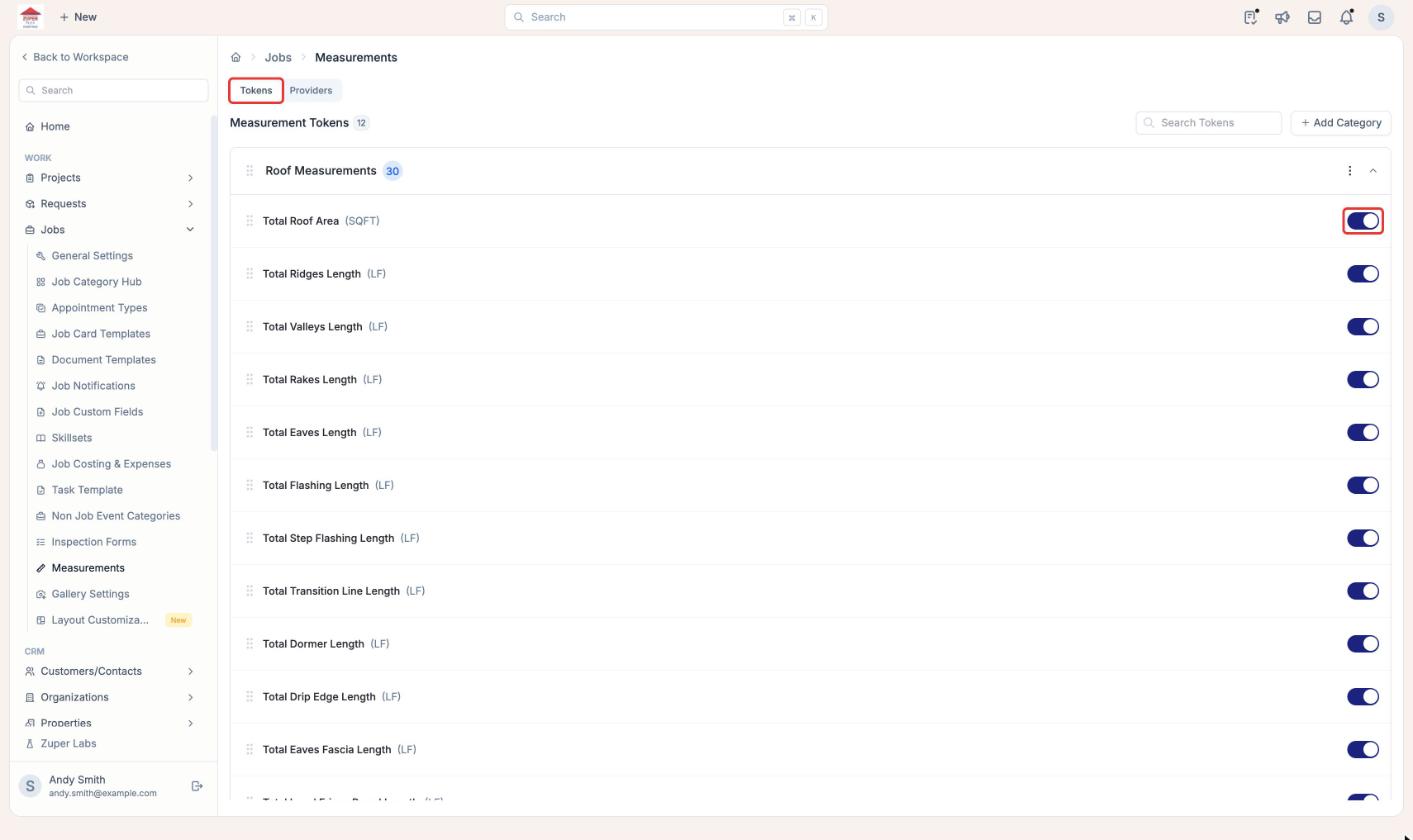The height and width of the screenshot is (840, 1413).
Task: Disable Total Dormer Length token
Action: pyautogui.click(x=1363, y=645)
